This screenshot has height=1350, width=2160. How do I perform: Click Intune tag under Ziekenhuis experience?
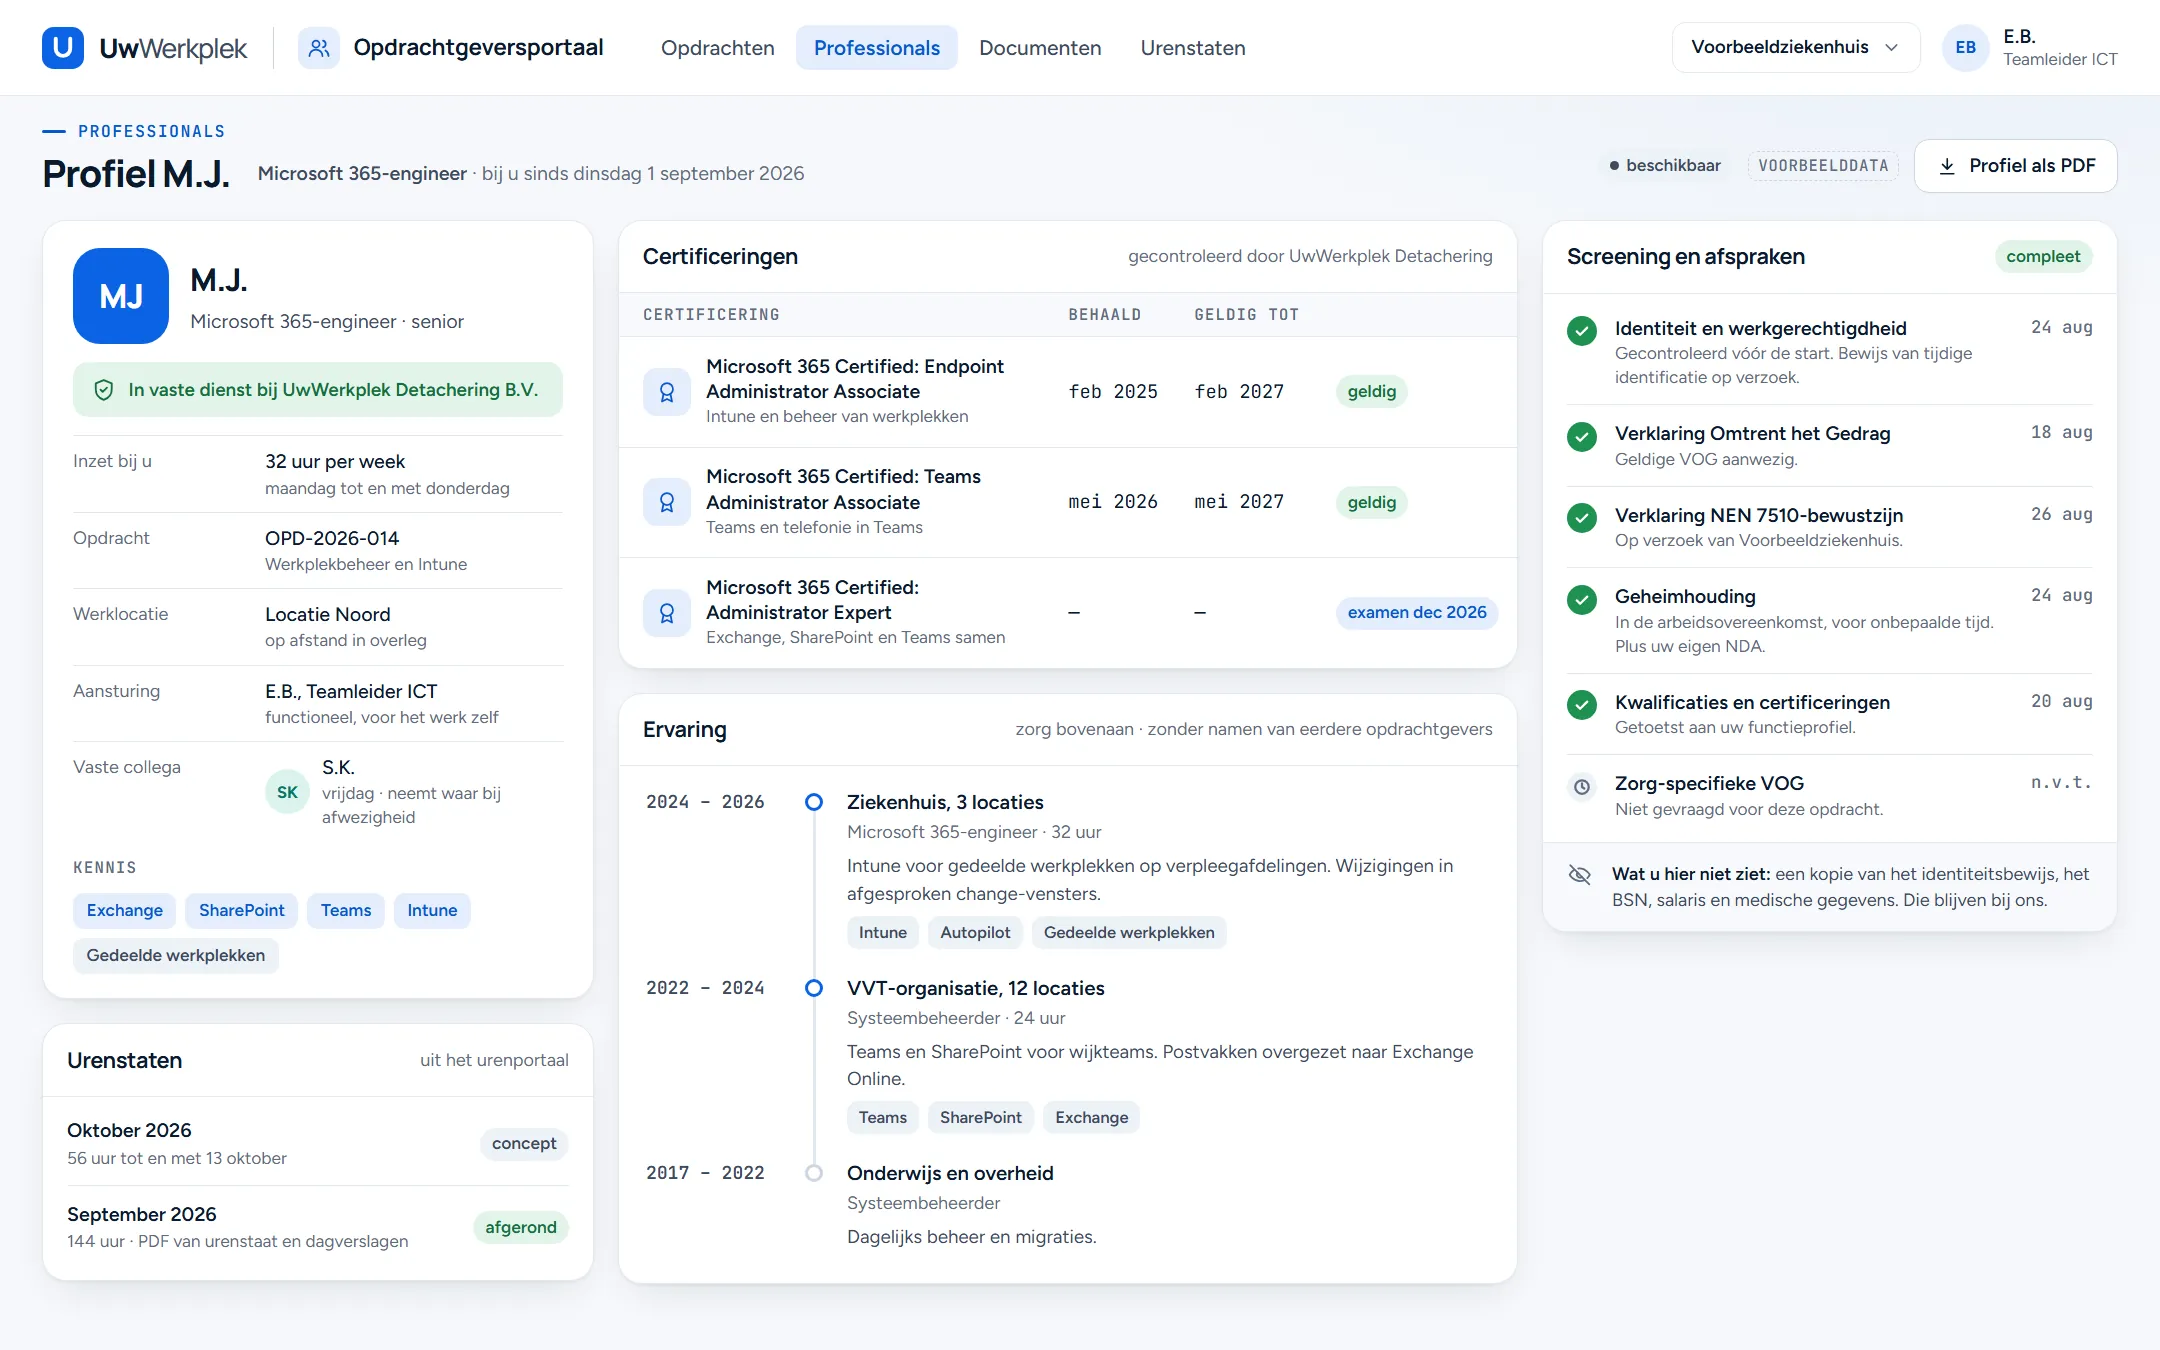(x=883, y=933)
